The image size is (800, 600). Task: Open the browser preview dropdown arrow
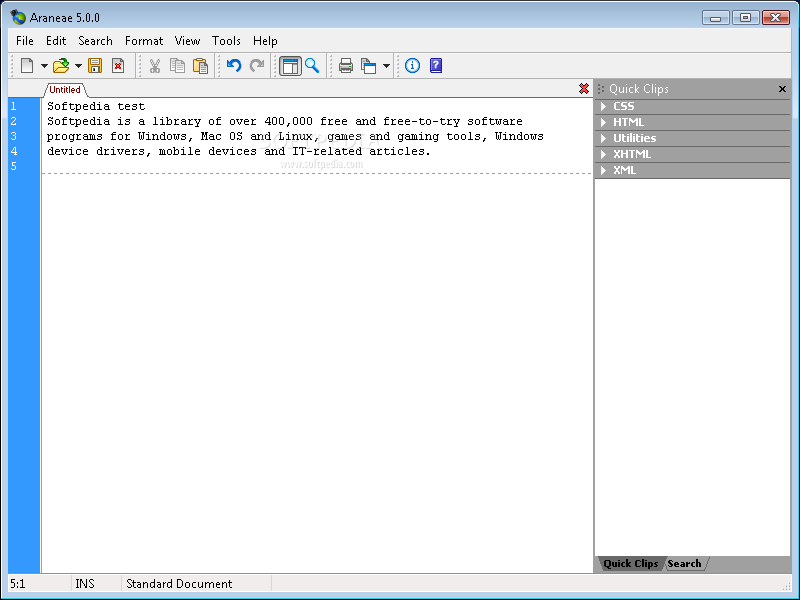coord(386,66)
